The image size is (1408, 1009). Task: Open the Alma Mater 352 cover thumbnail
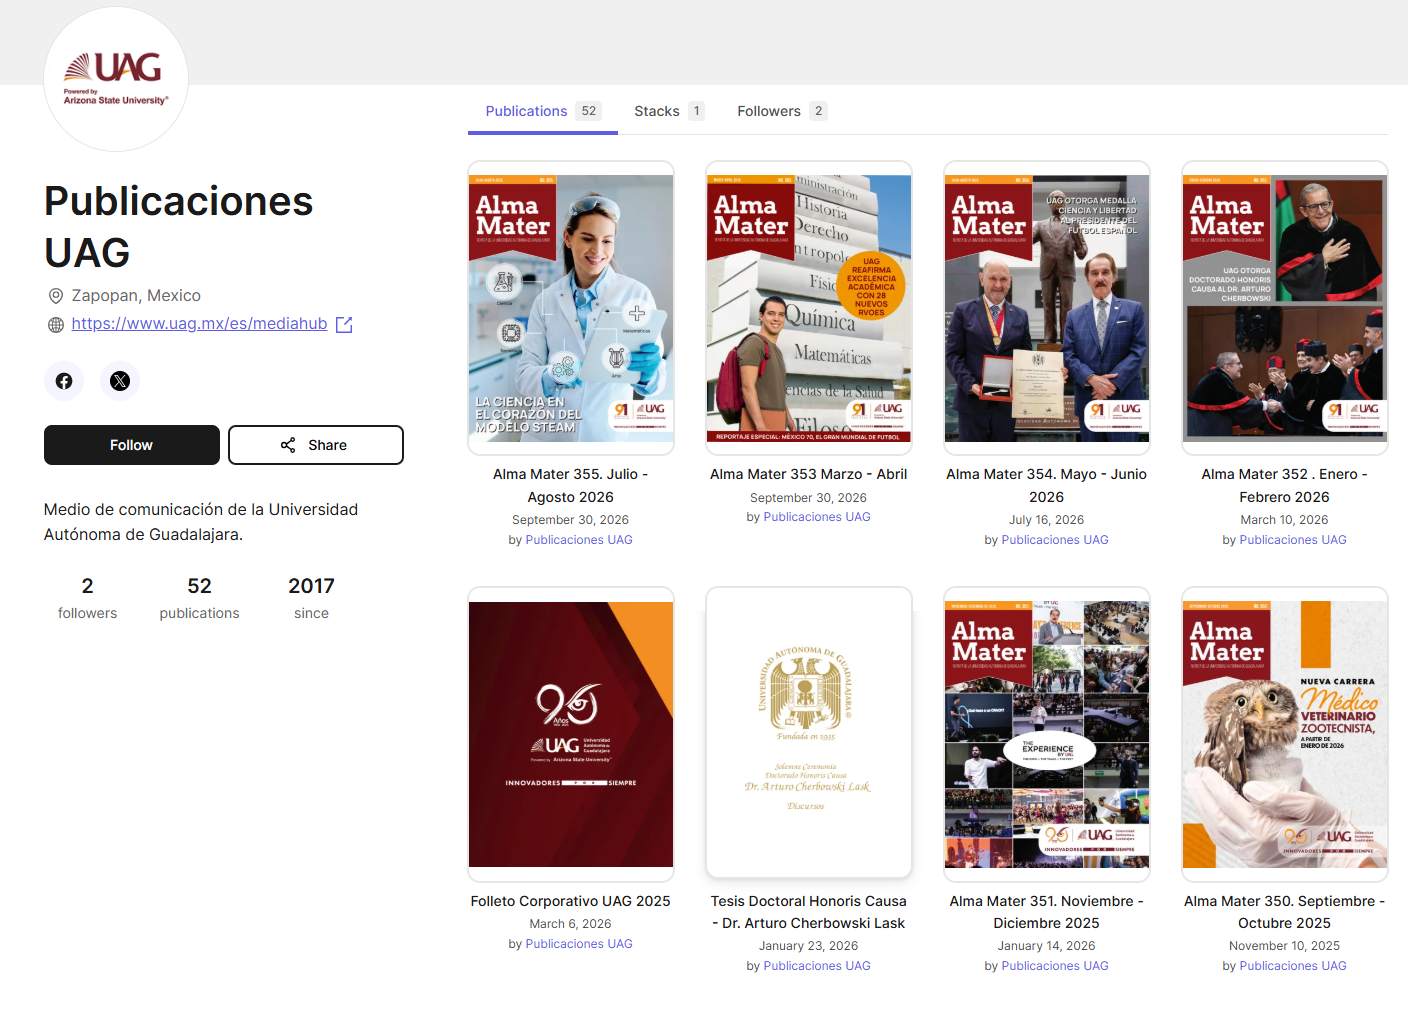1285,308
